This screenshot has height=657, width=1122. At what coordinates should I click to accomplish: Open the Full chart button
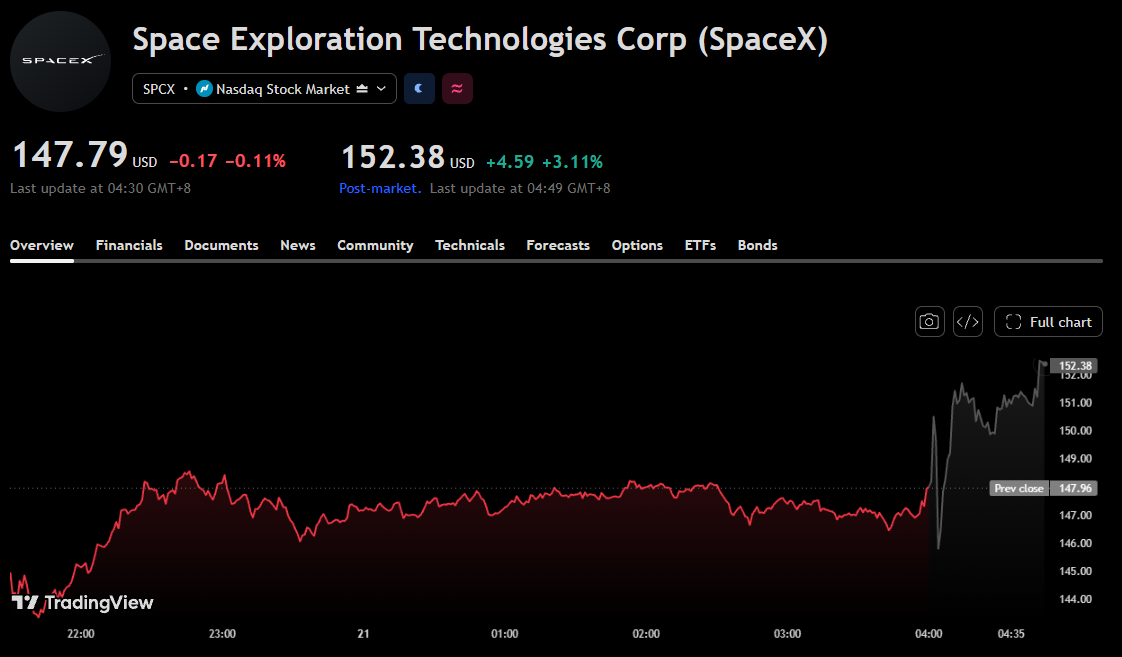[x=1048, y=321]
